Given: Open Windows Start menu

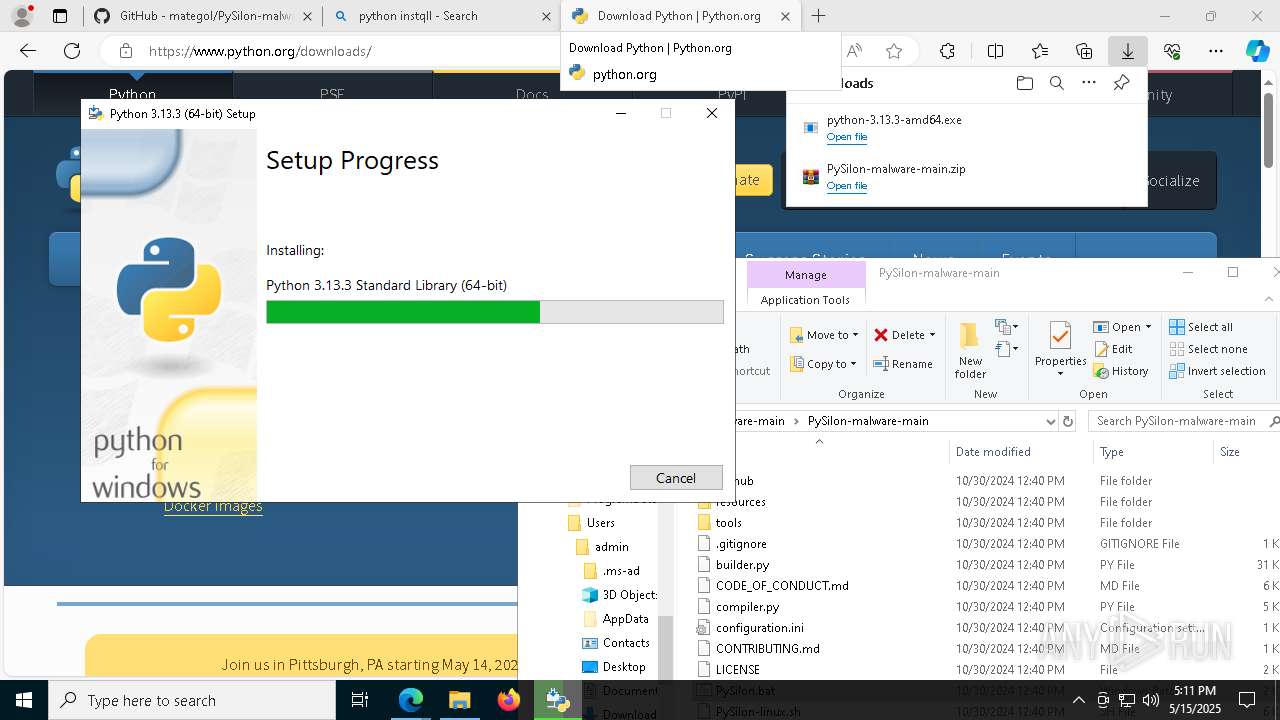Looking at the screenshot, I should [x=24, y=700].
